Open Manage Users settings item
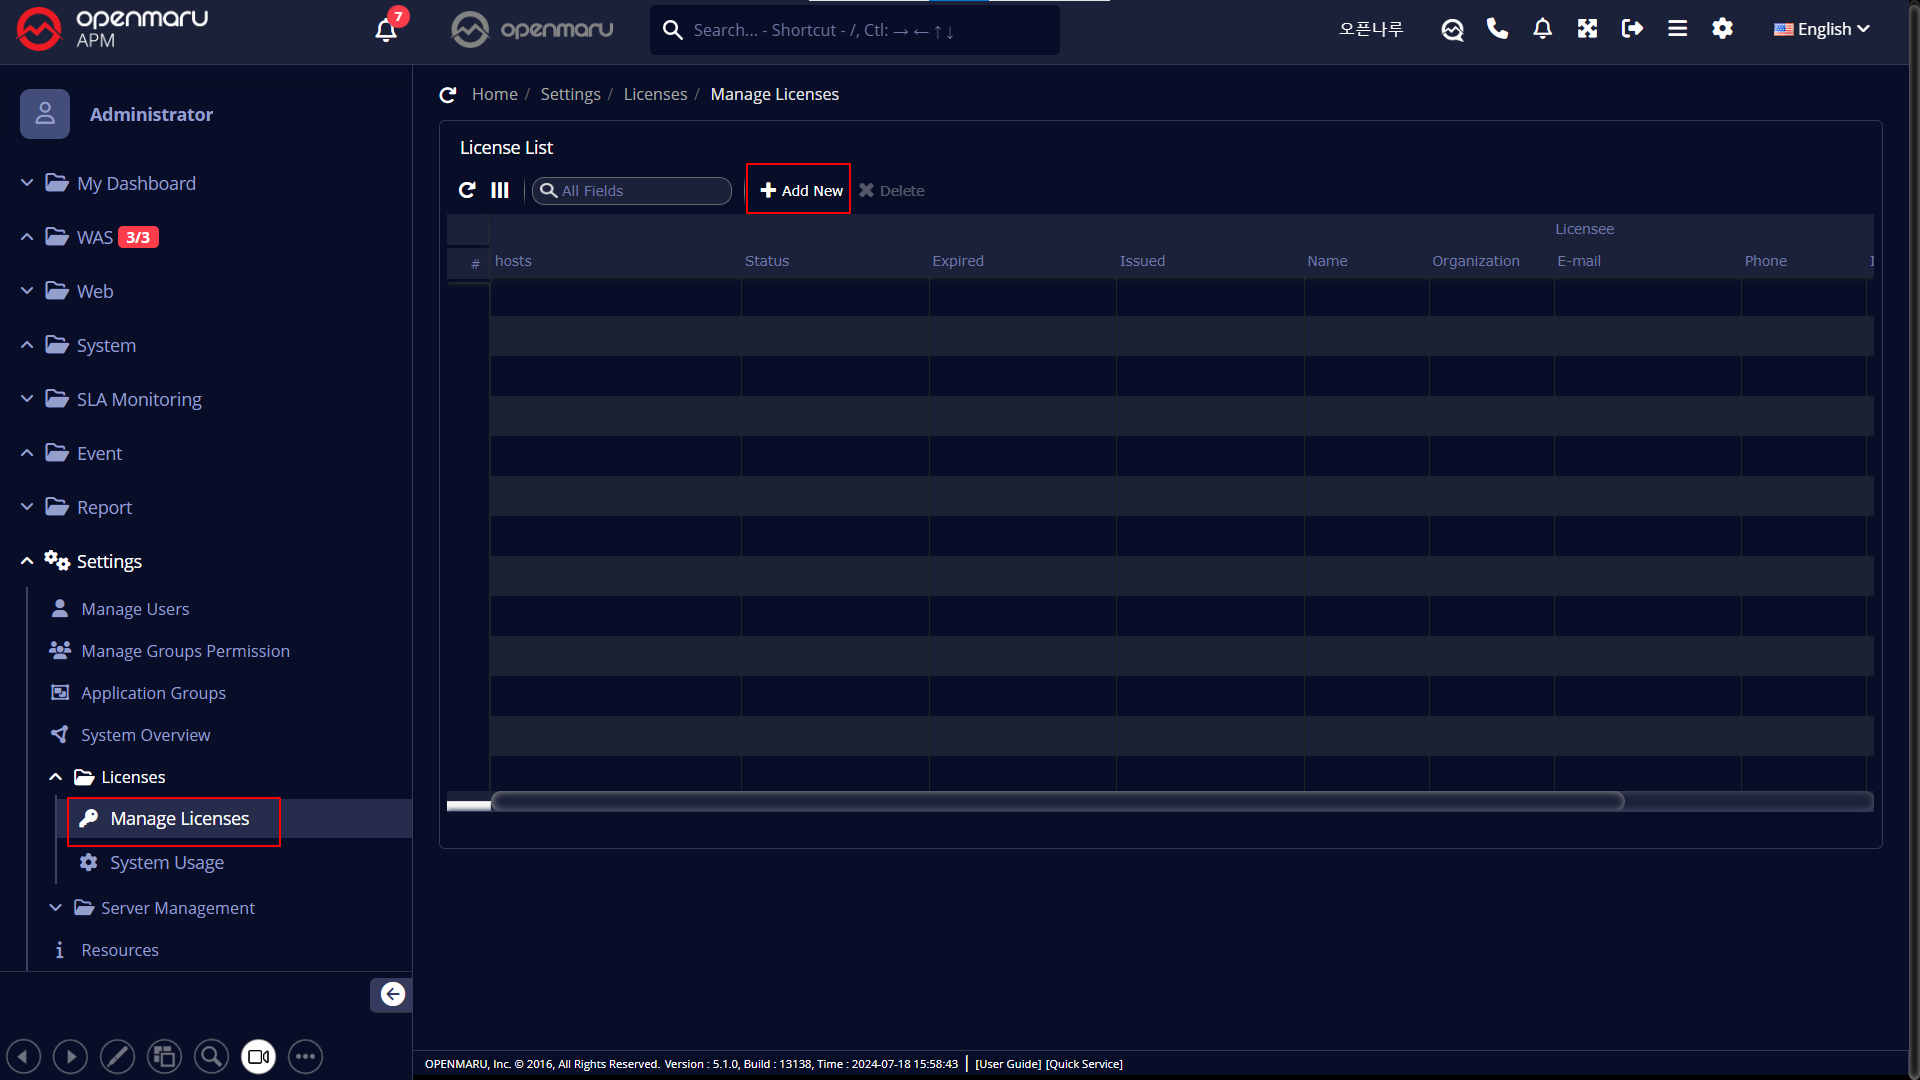1920x1080 pixels. click(135, 609)
